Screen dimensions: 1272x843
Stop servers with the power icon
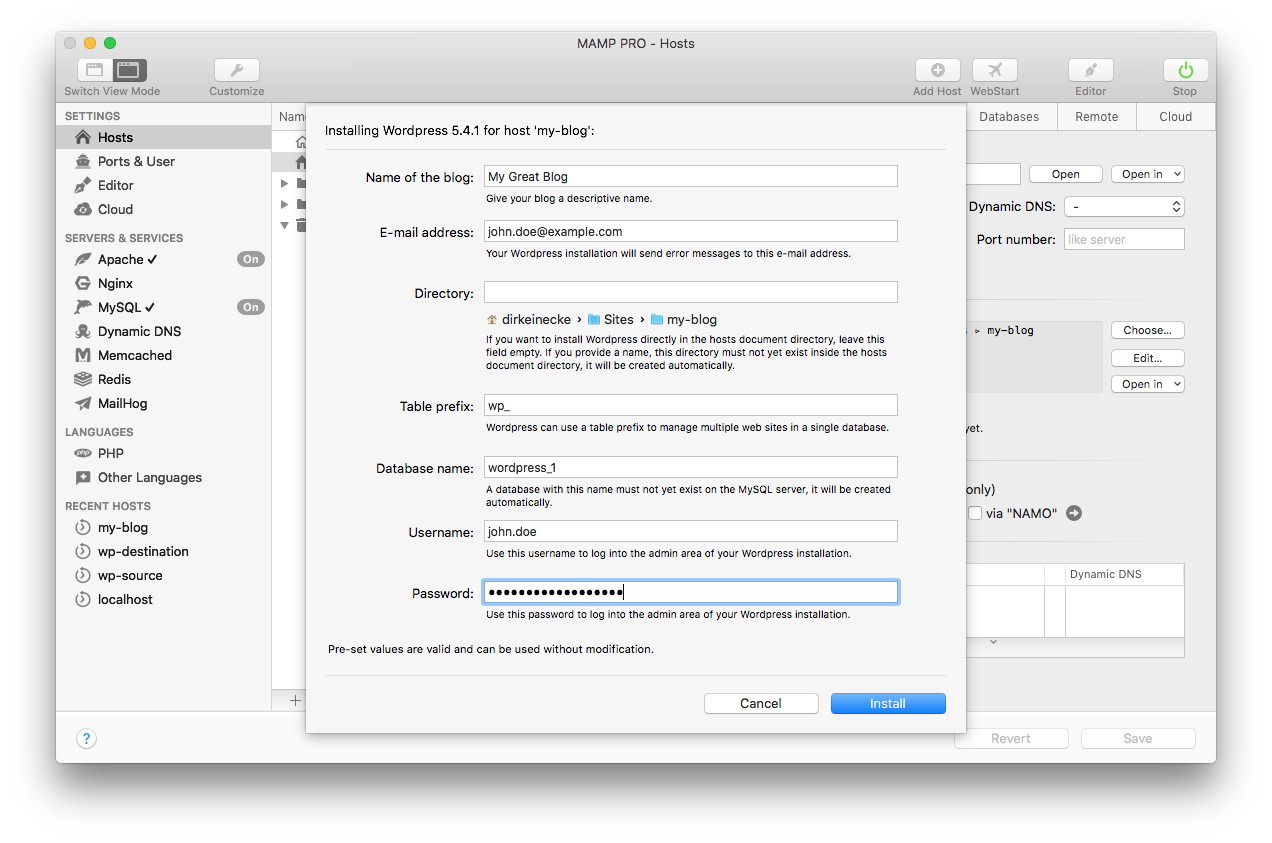tap(1185, 70)
